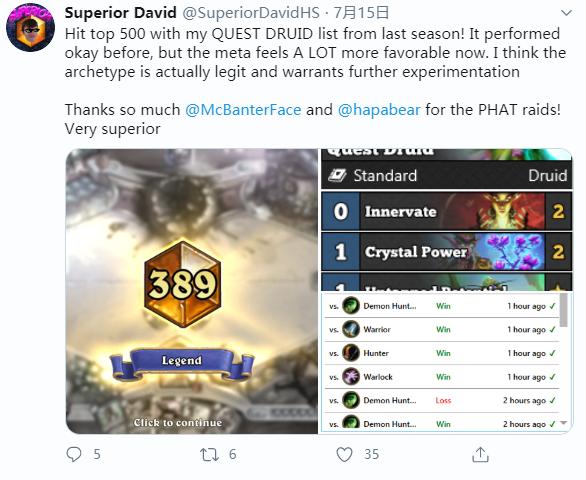Open the 7月15日 tweet date link
Screen dimensions: 586x480
point(361,13)
